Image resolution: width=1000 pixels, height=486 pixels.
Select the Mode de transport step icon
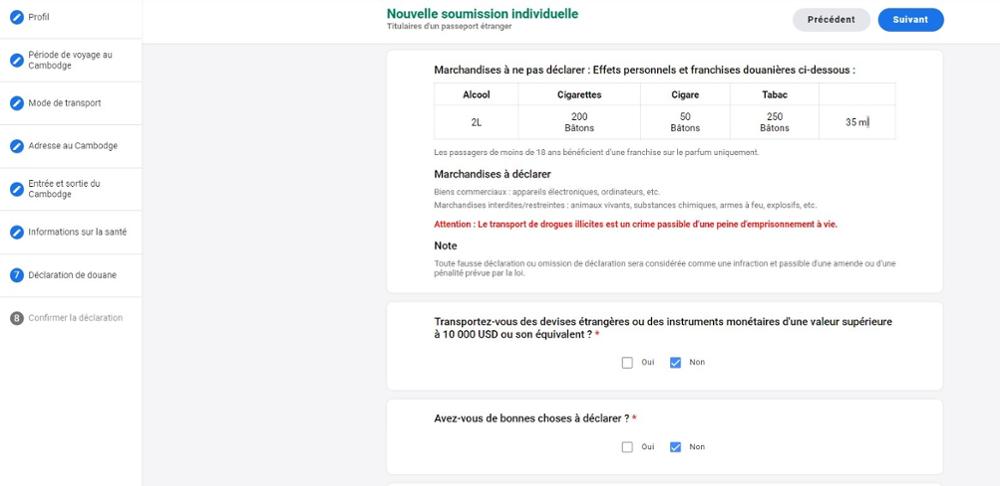[17, 103]
